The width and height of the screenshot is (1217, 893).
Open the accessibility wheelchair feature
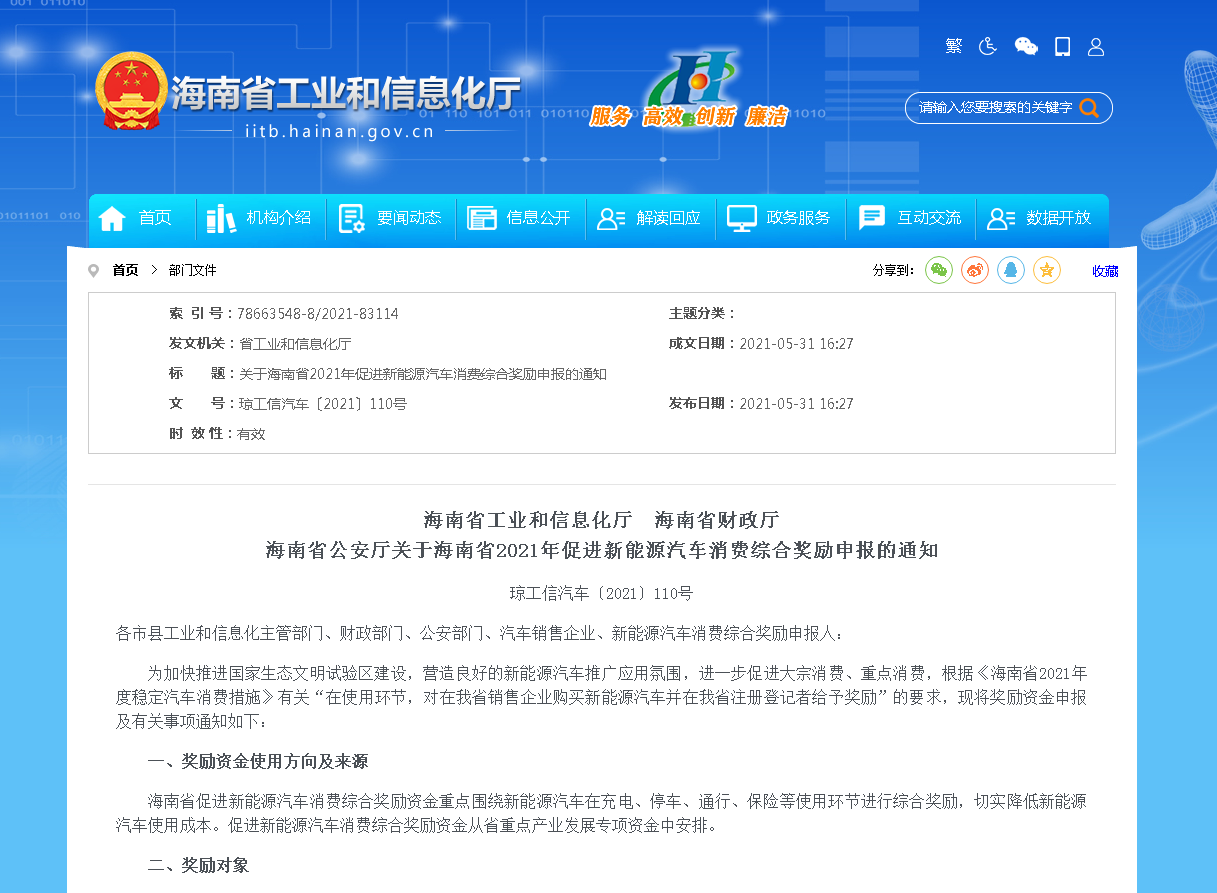point(988,46)
